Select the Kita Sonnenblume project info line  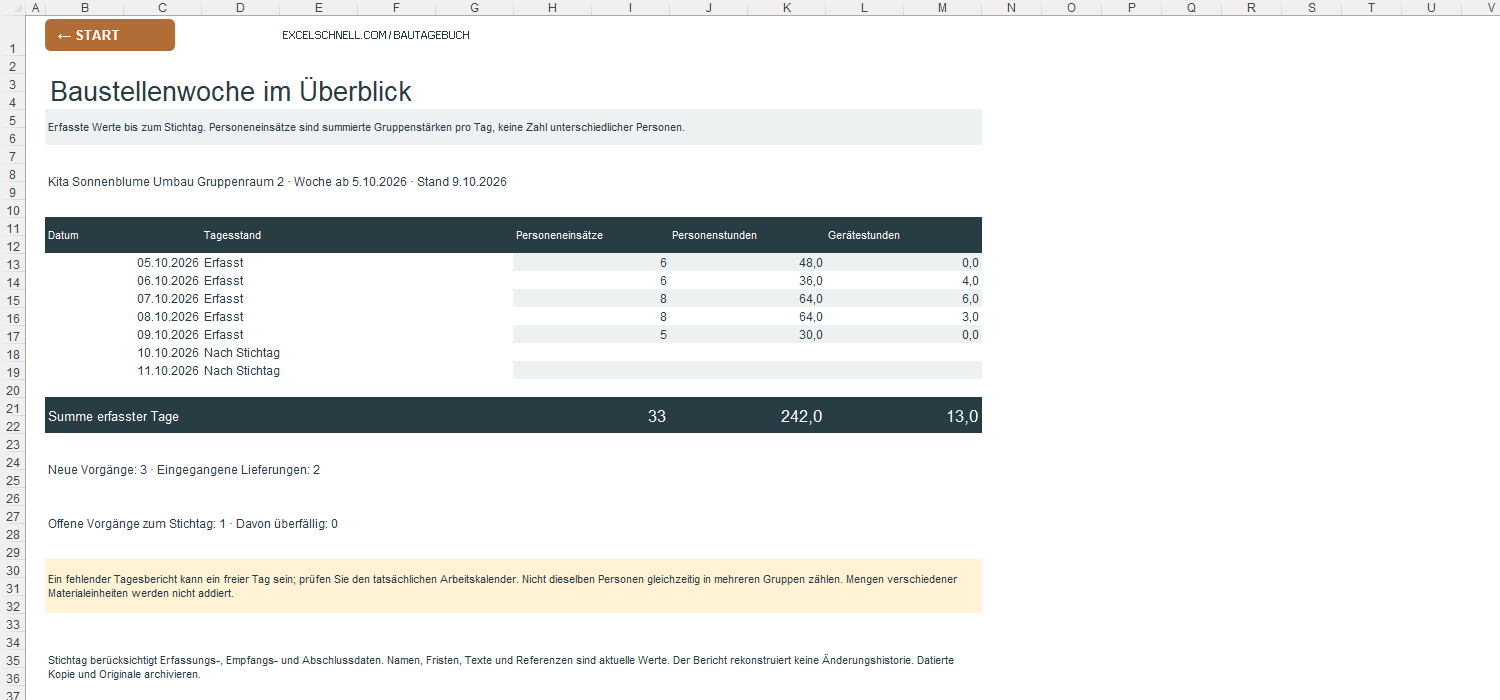click(277, 182)
